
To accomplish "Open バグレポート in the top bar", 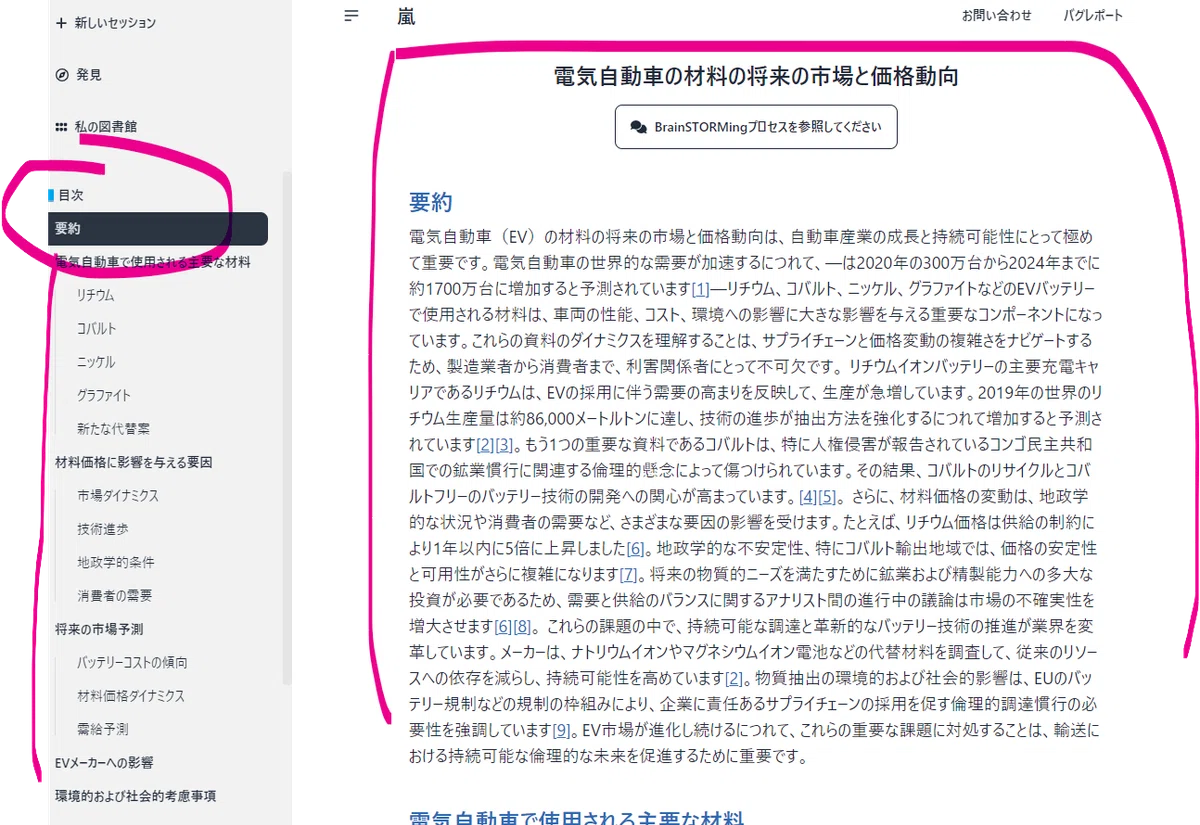I will [1092, 16].
